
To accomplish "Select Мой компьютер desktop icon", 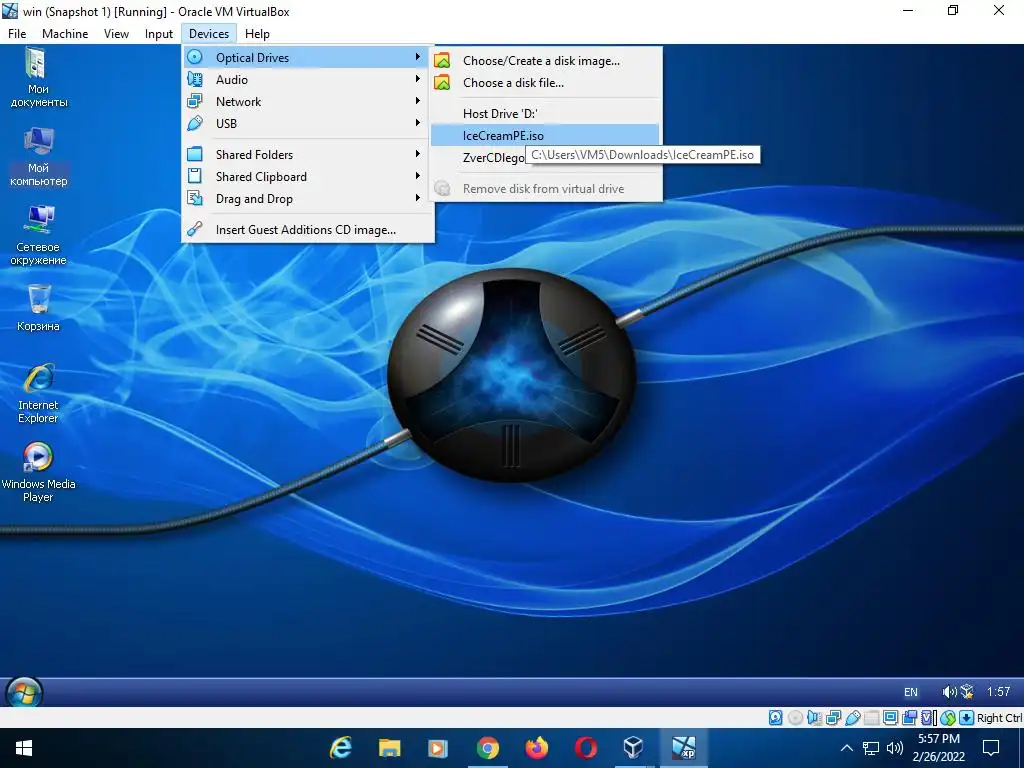I will tap(38, 157).
